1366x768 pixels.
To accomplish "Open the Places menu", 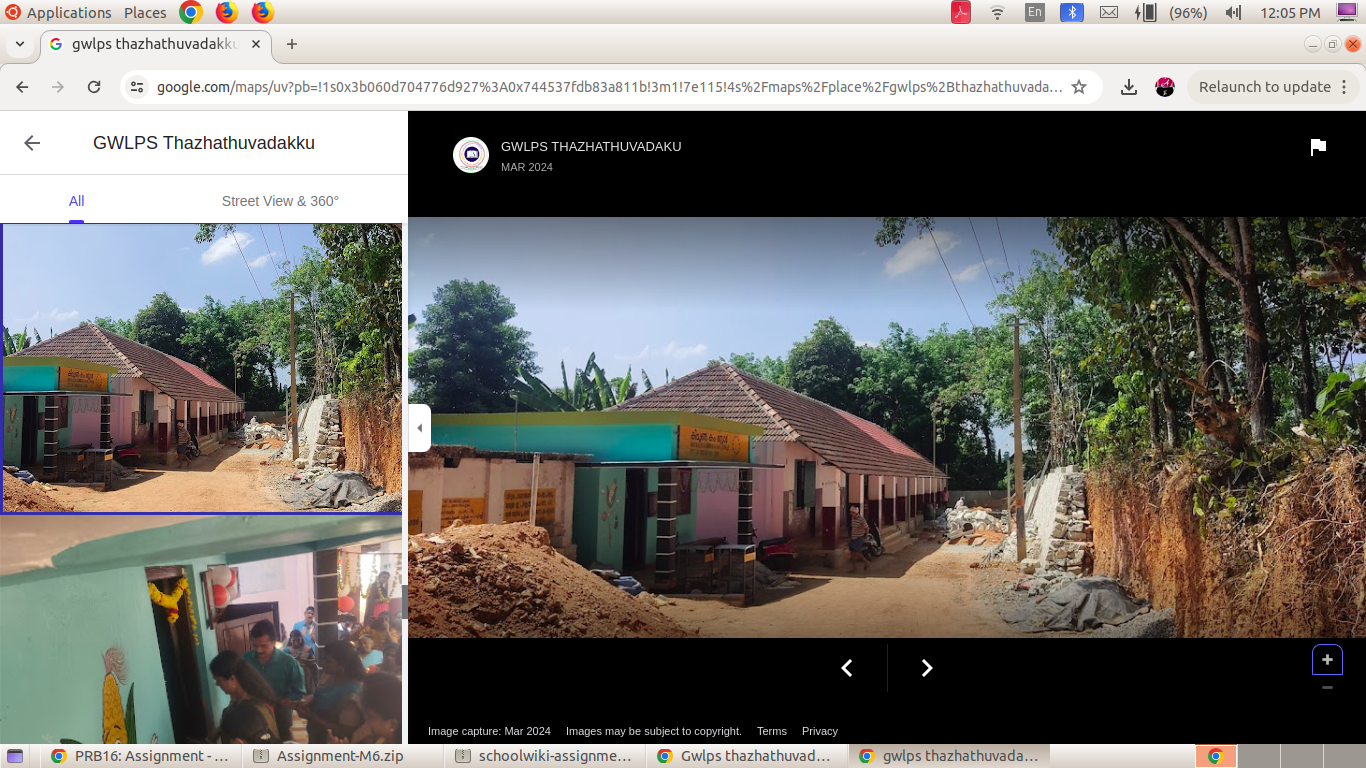I will (x=145, y=13).
